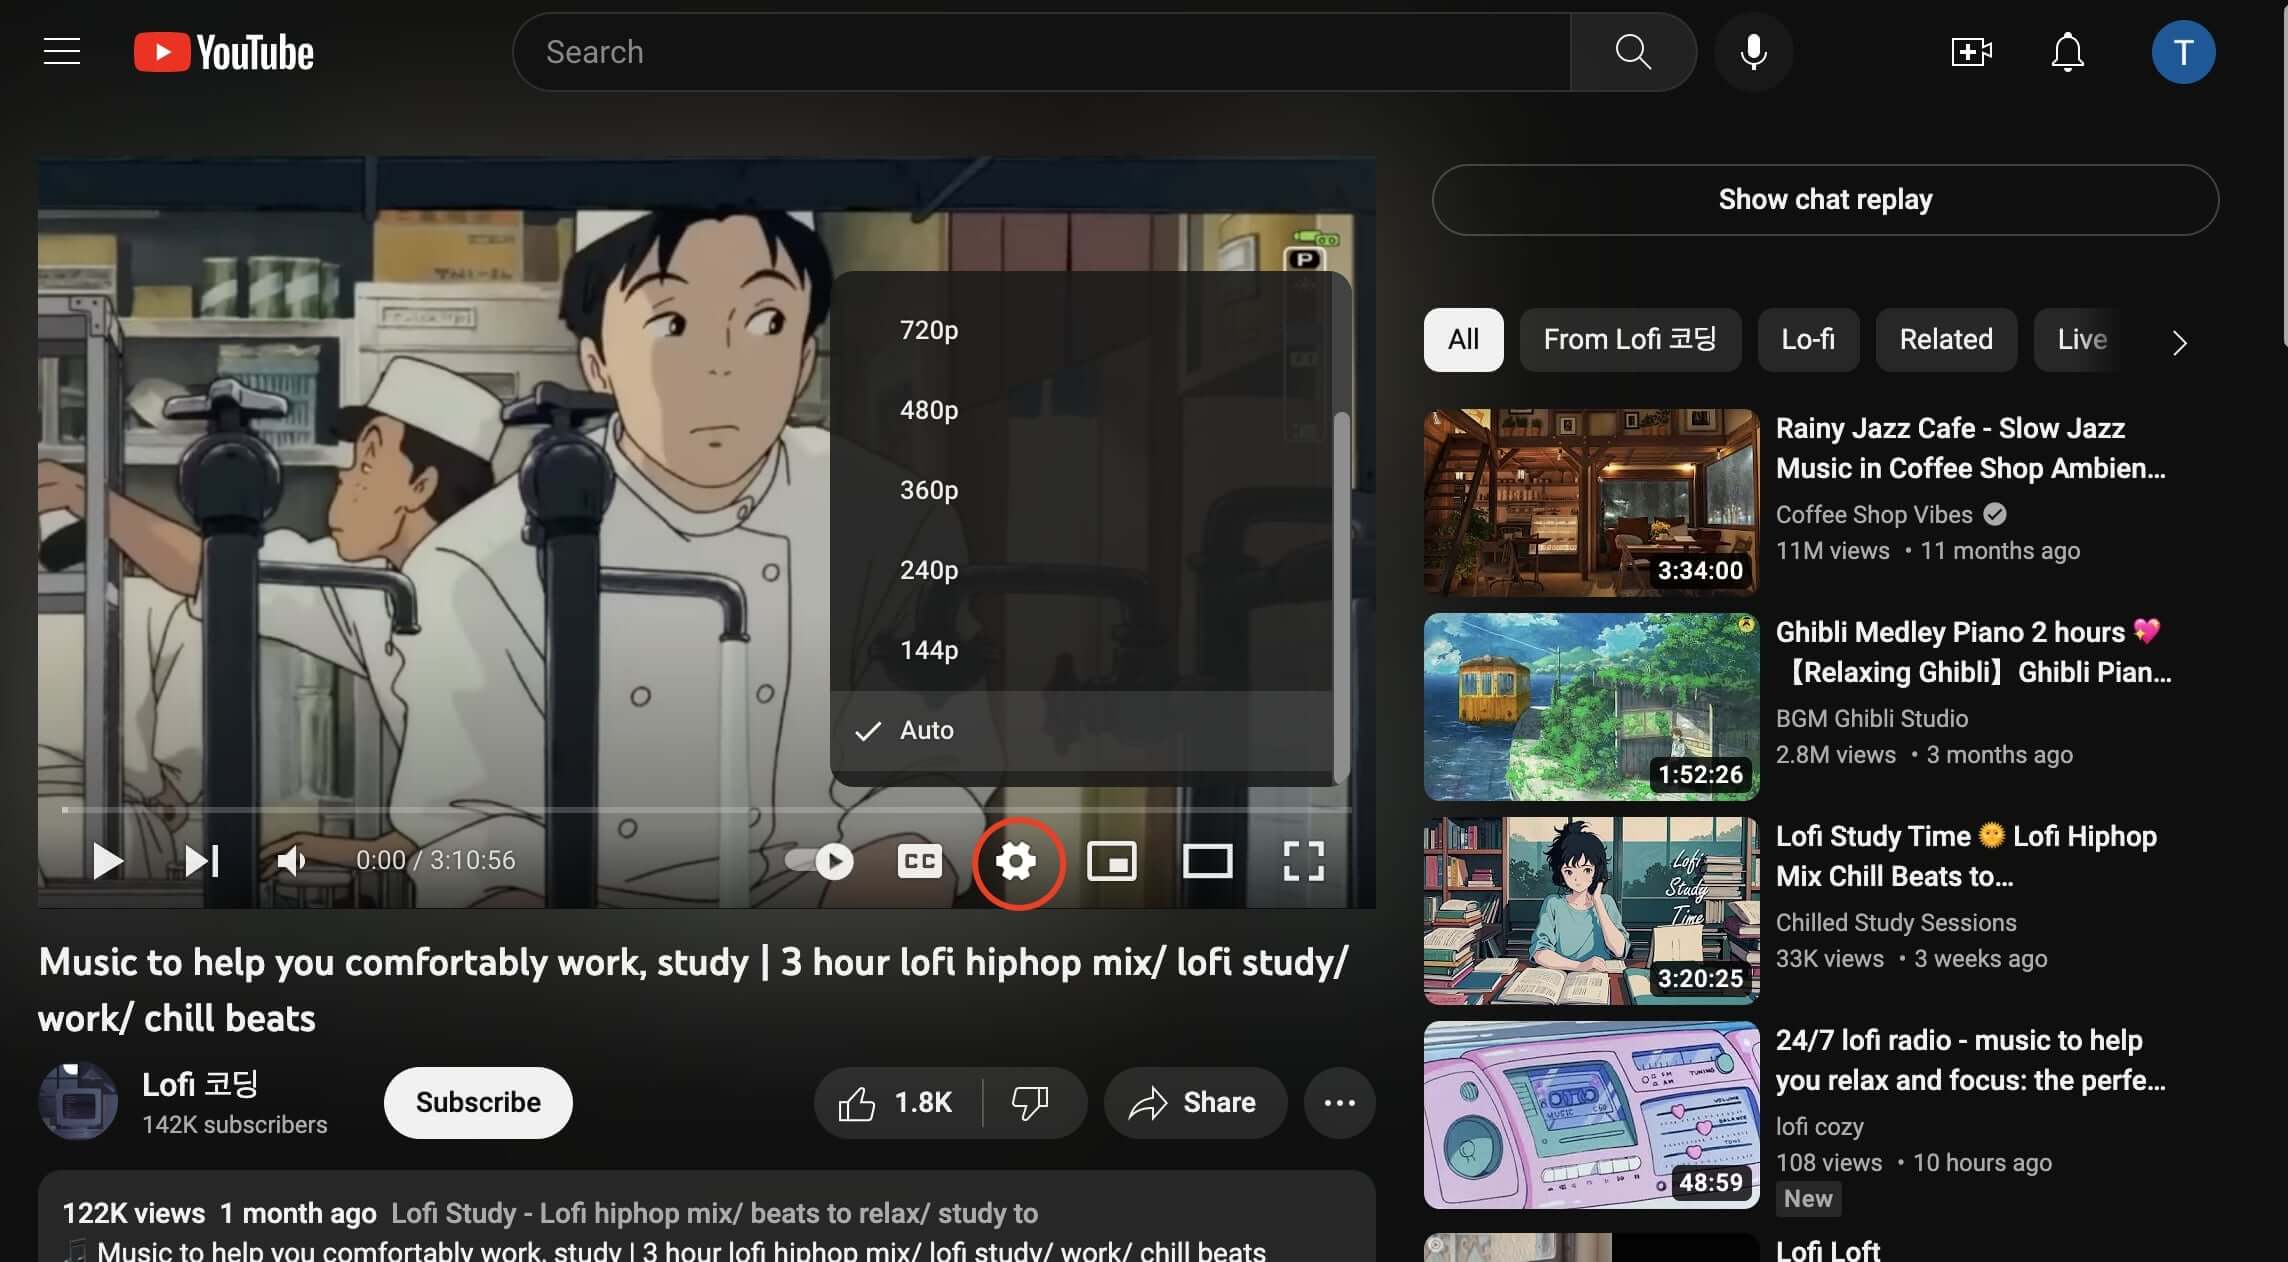The height and width of the screenshot is (1262, 2288).
Task: Open the Rainy Jazz Cafe video thumbnail
Action: [x=1590, y=502]
